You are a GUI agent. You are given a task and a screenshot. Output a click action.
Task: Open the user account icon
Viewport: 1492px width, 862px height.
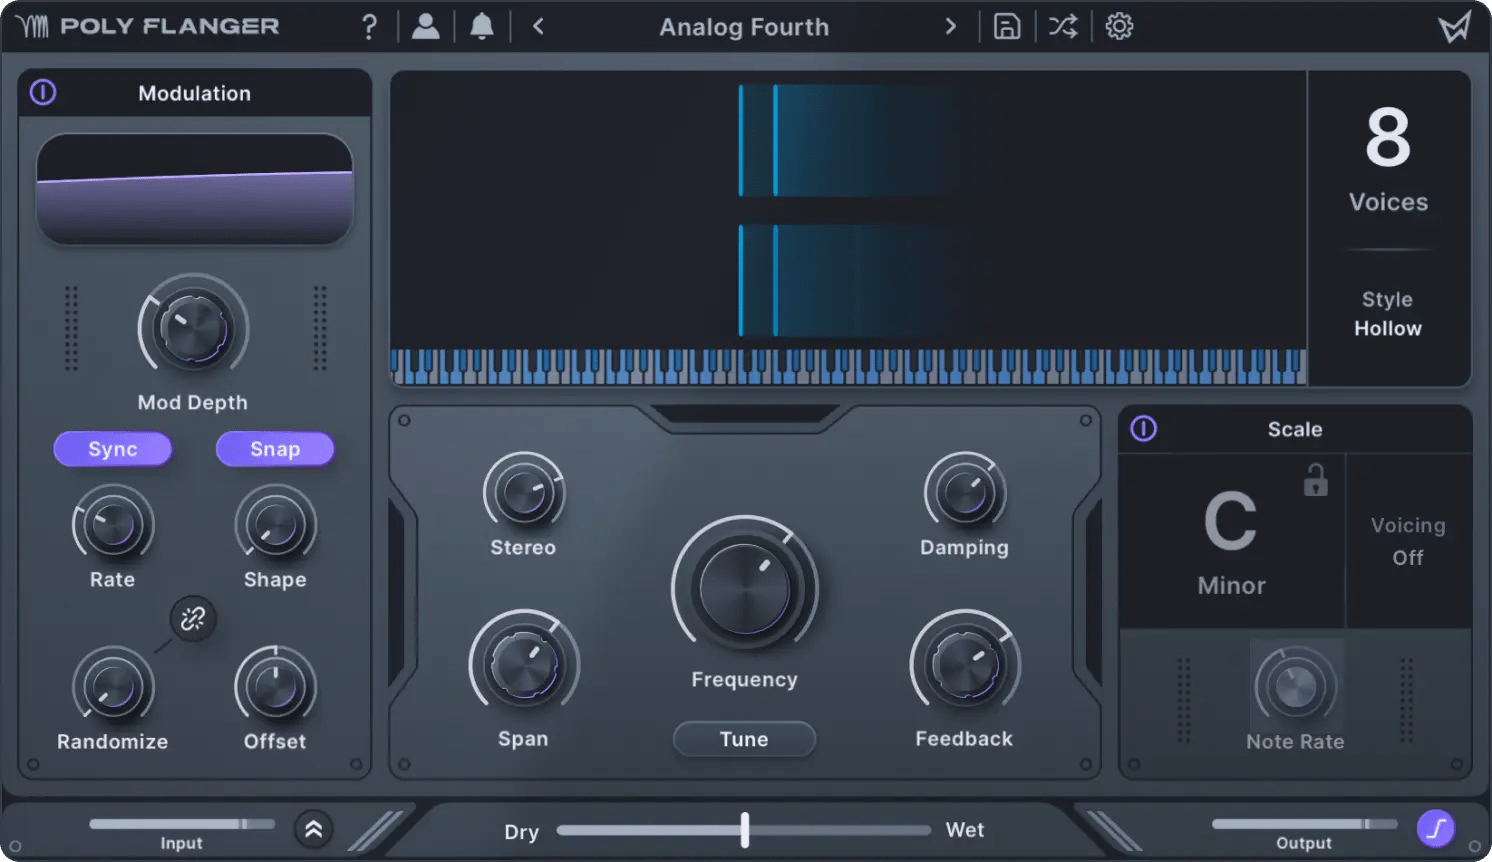tap(426, 26)
